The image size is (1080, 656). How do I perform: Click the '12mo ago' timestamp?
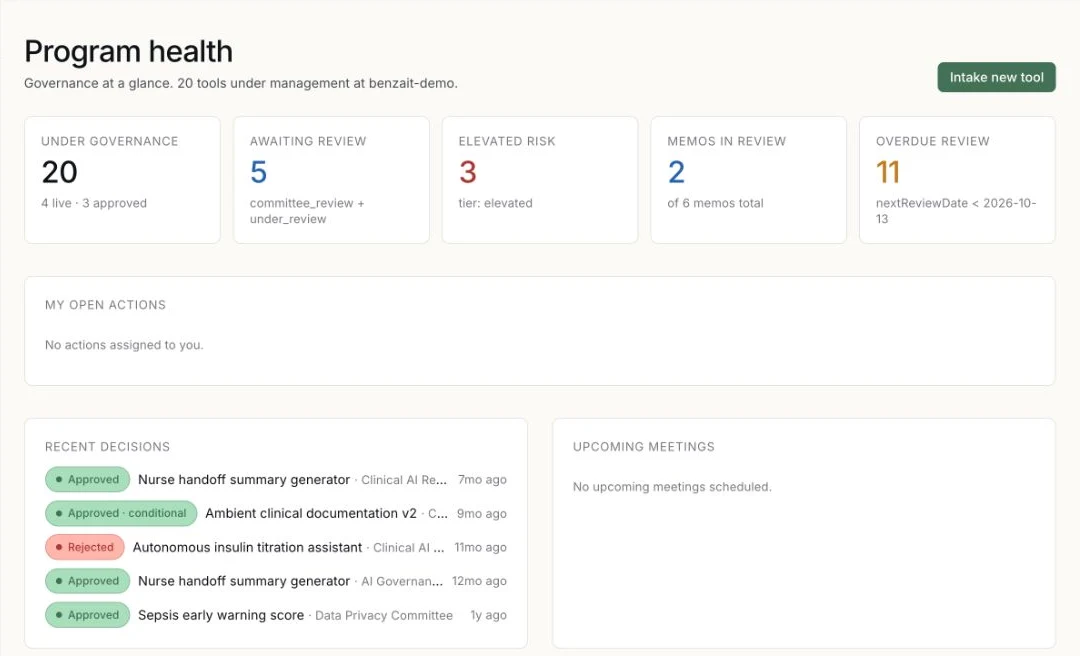tap(479, 581)
